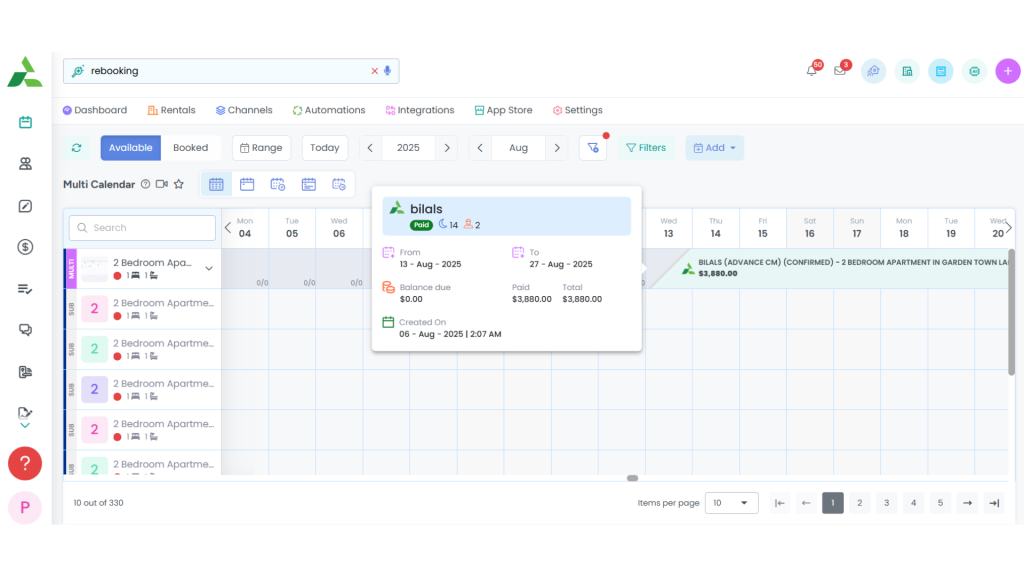This screenshot has width=1024, height=576.
Task: Click the purple plus button
Action: click(x=1008, y=71)
